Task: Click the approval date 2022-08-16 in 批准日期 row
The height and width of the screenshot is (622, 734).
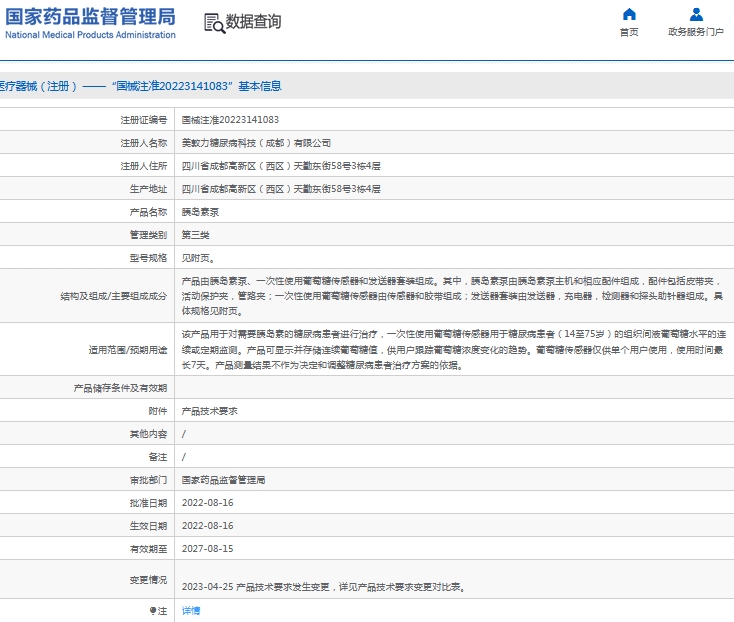Action: click(x=207, y=503)
